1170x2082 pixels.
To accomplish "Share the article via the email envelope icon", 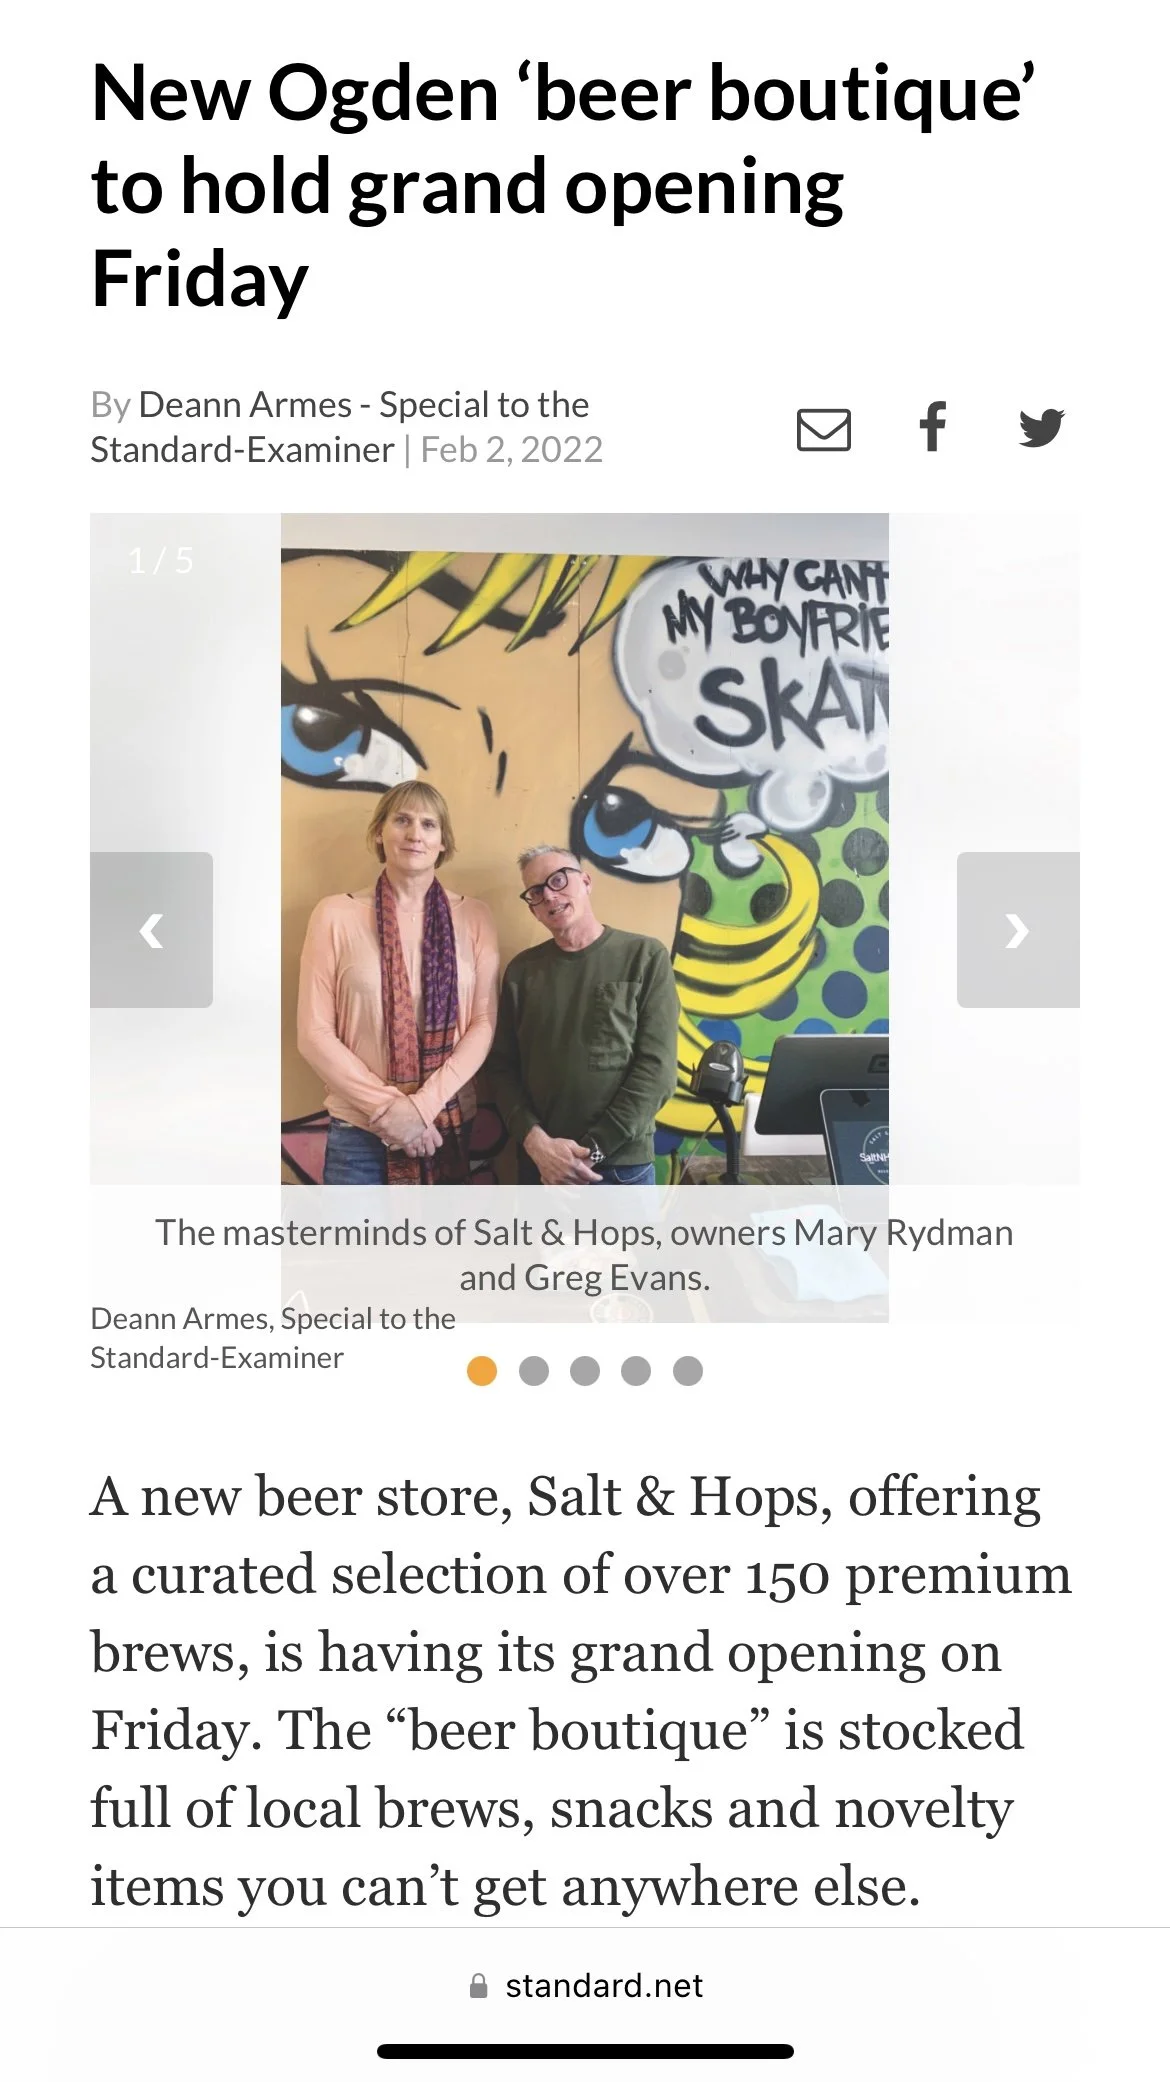I will pyautogui.click(x=824, y=429).
